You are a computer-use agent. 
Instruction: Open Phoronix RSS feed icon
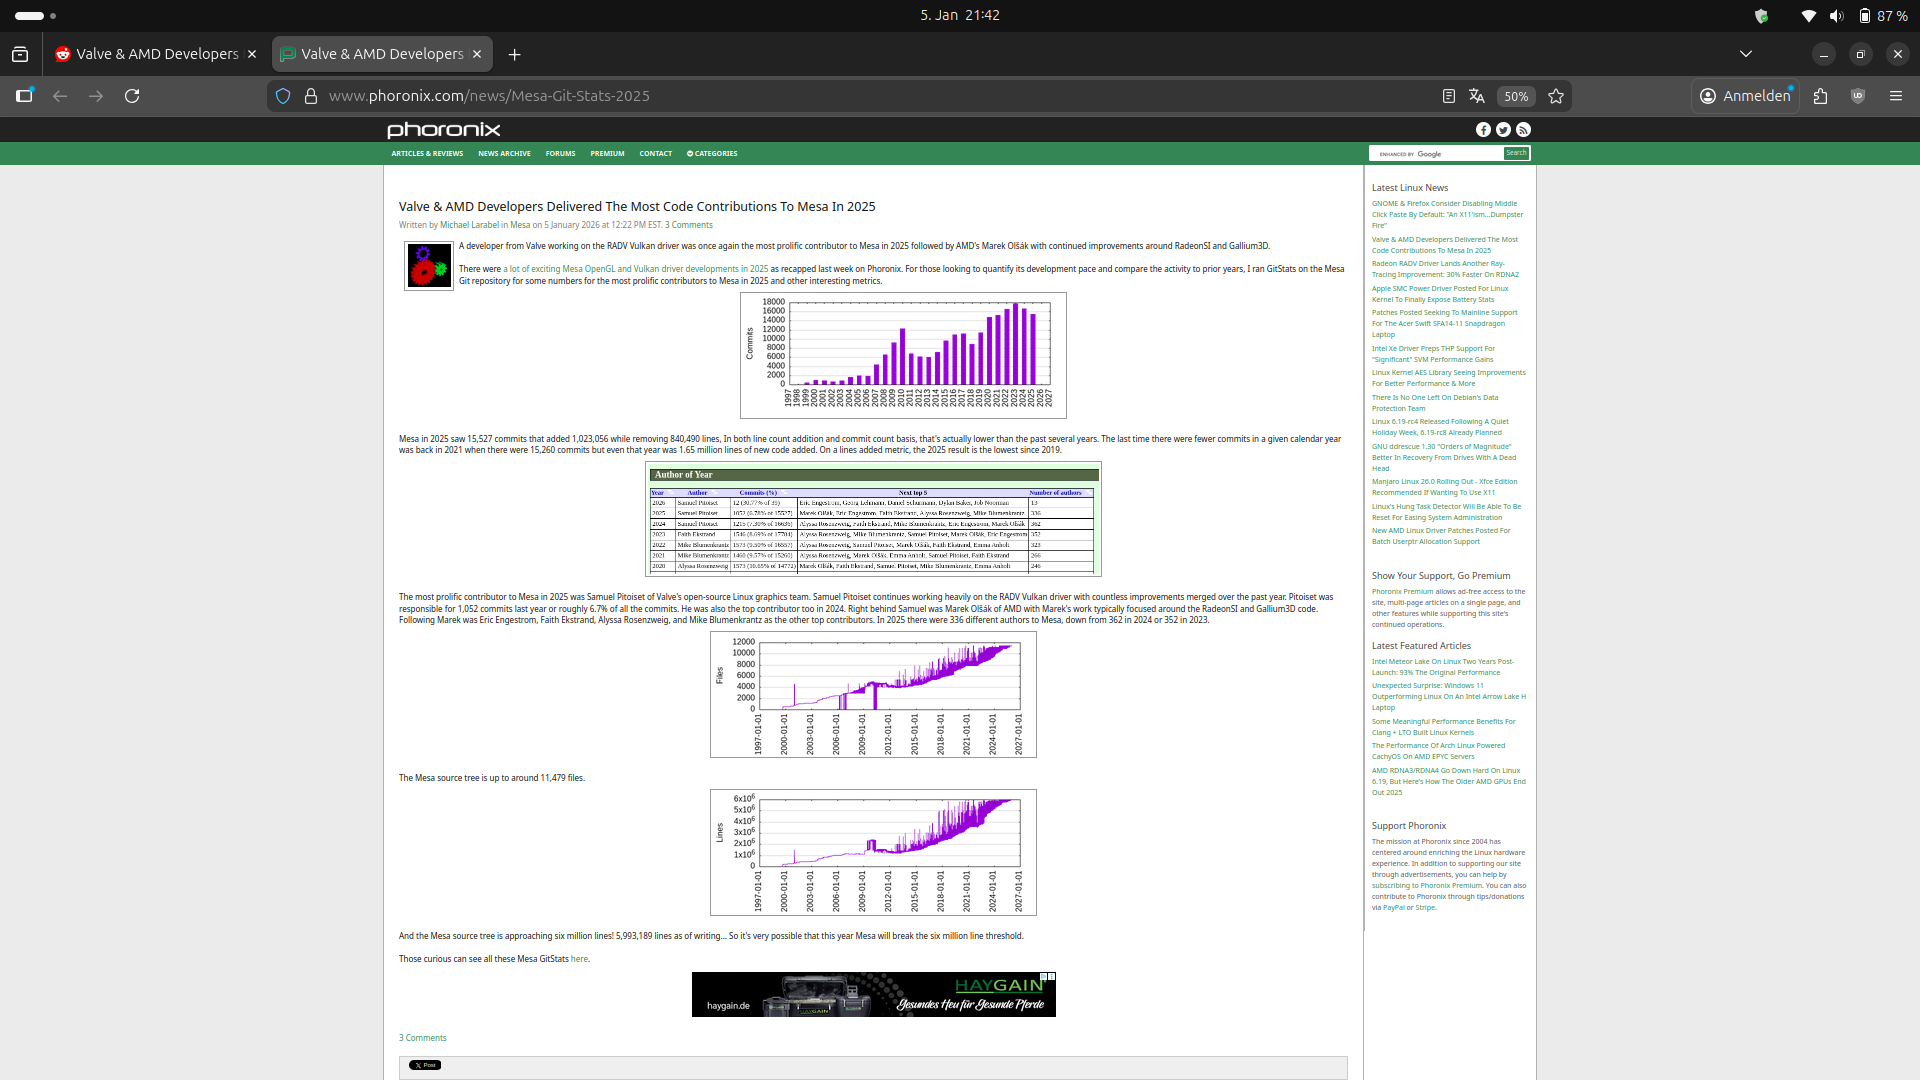point(1523,130)
